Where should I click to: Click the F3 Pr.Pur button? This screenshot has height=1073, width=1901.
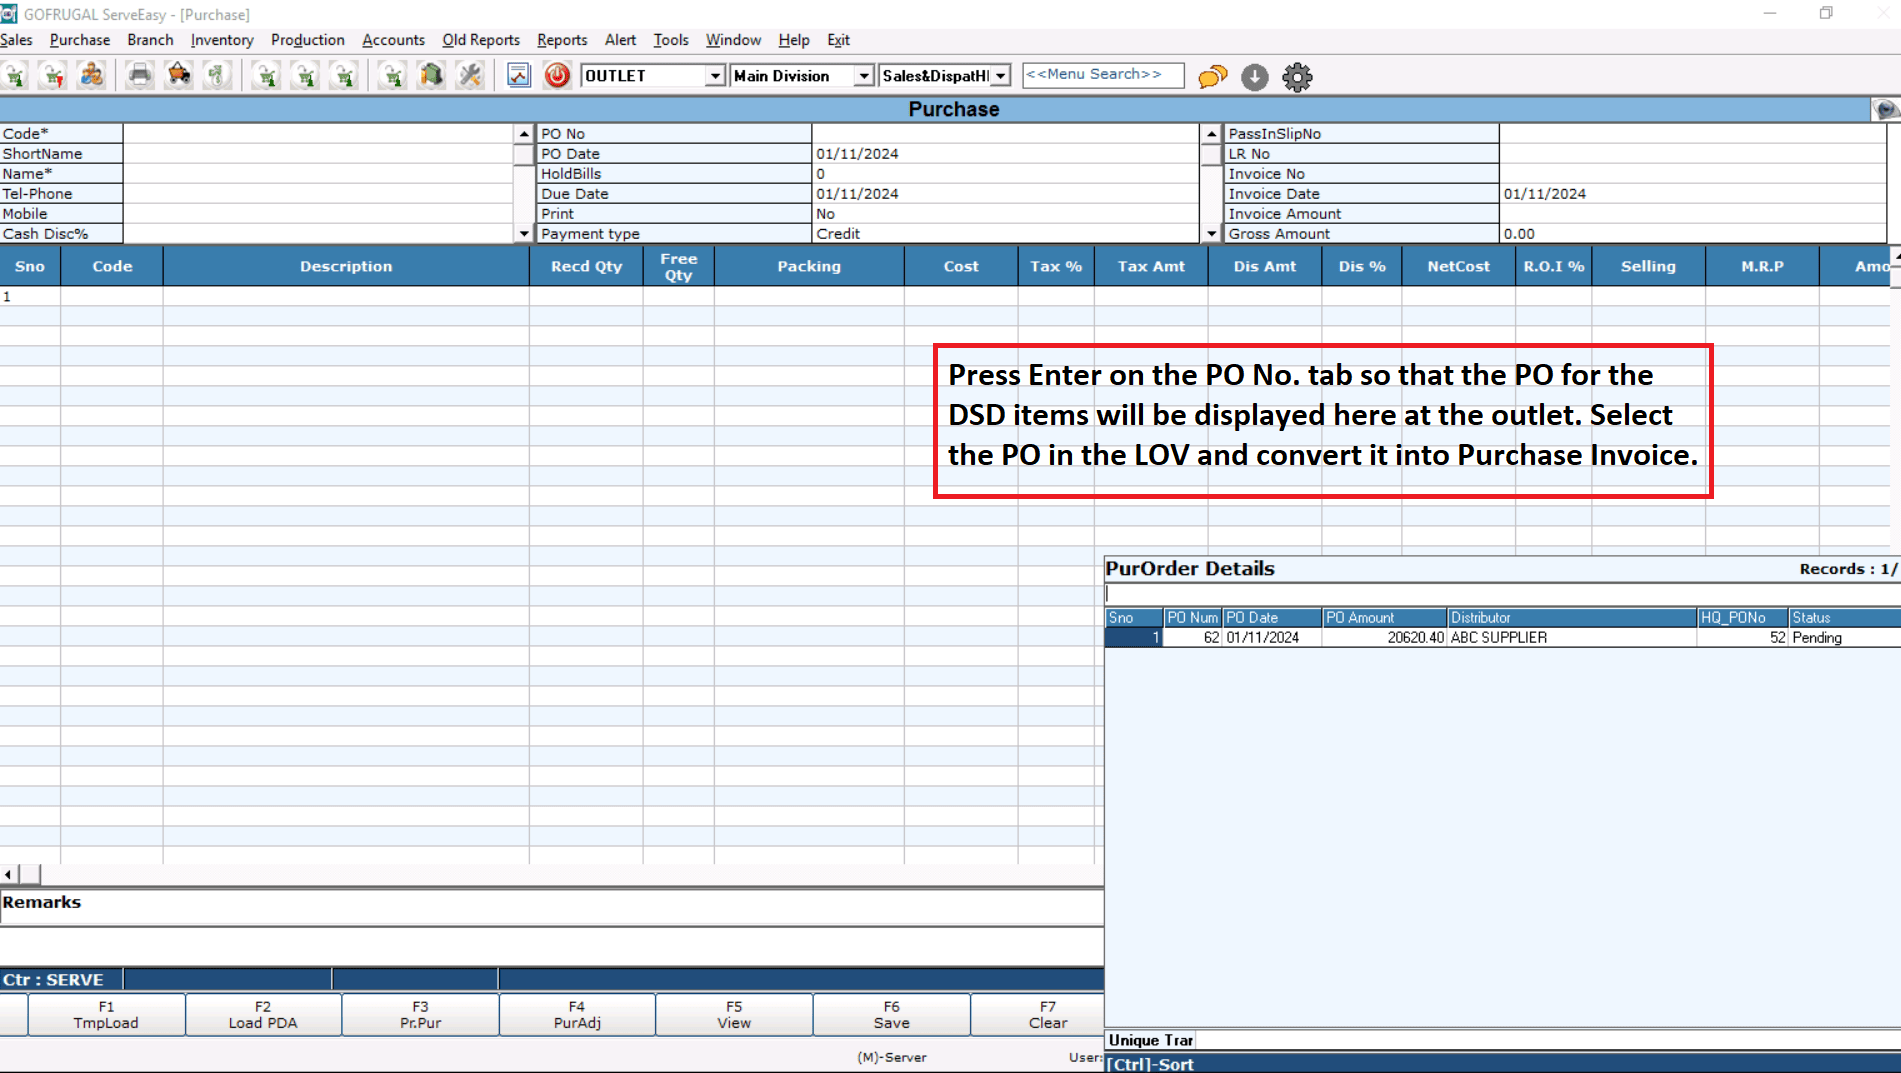420,1015
